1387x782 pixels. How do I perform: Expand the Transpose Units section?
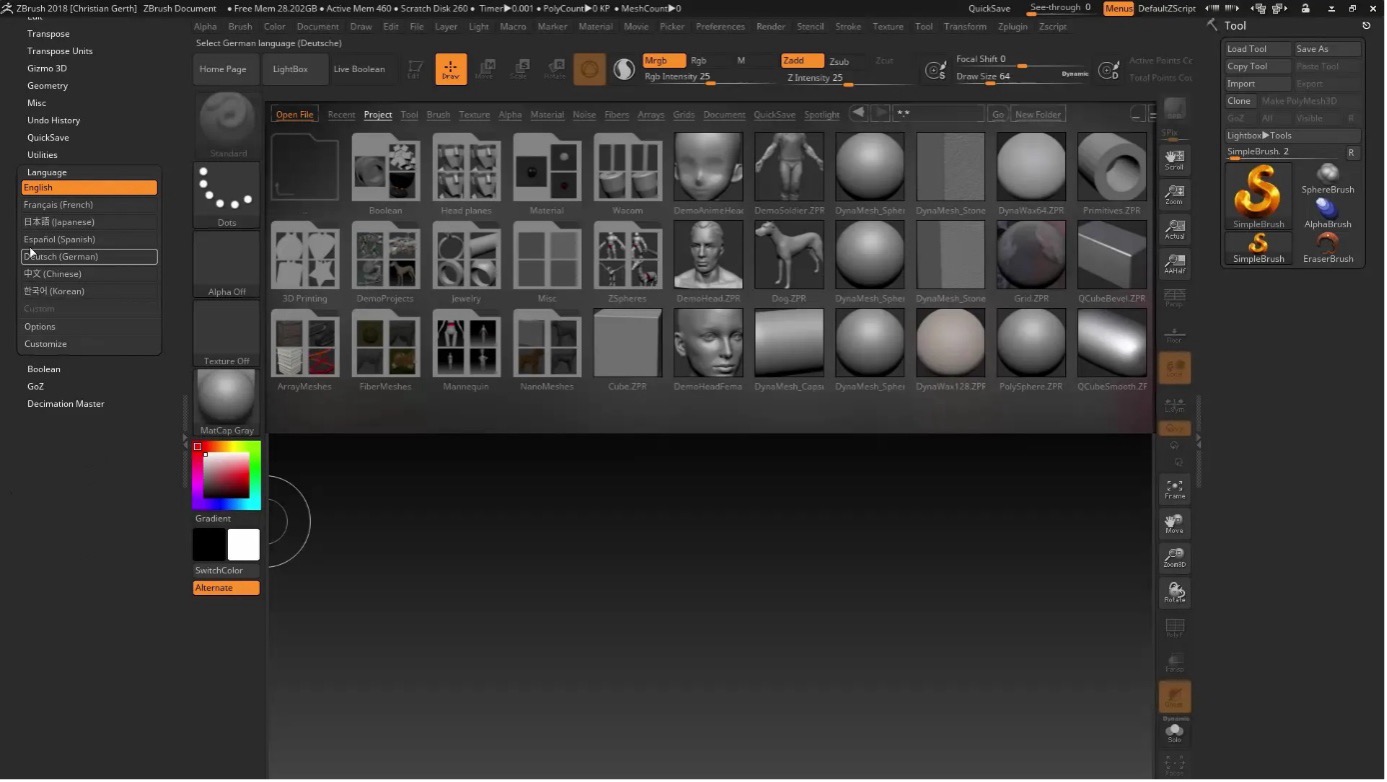pyautogui.click(x=60, y=51)
